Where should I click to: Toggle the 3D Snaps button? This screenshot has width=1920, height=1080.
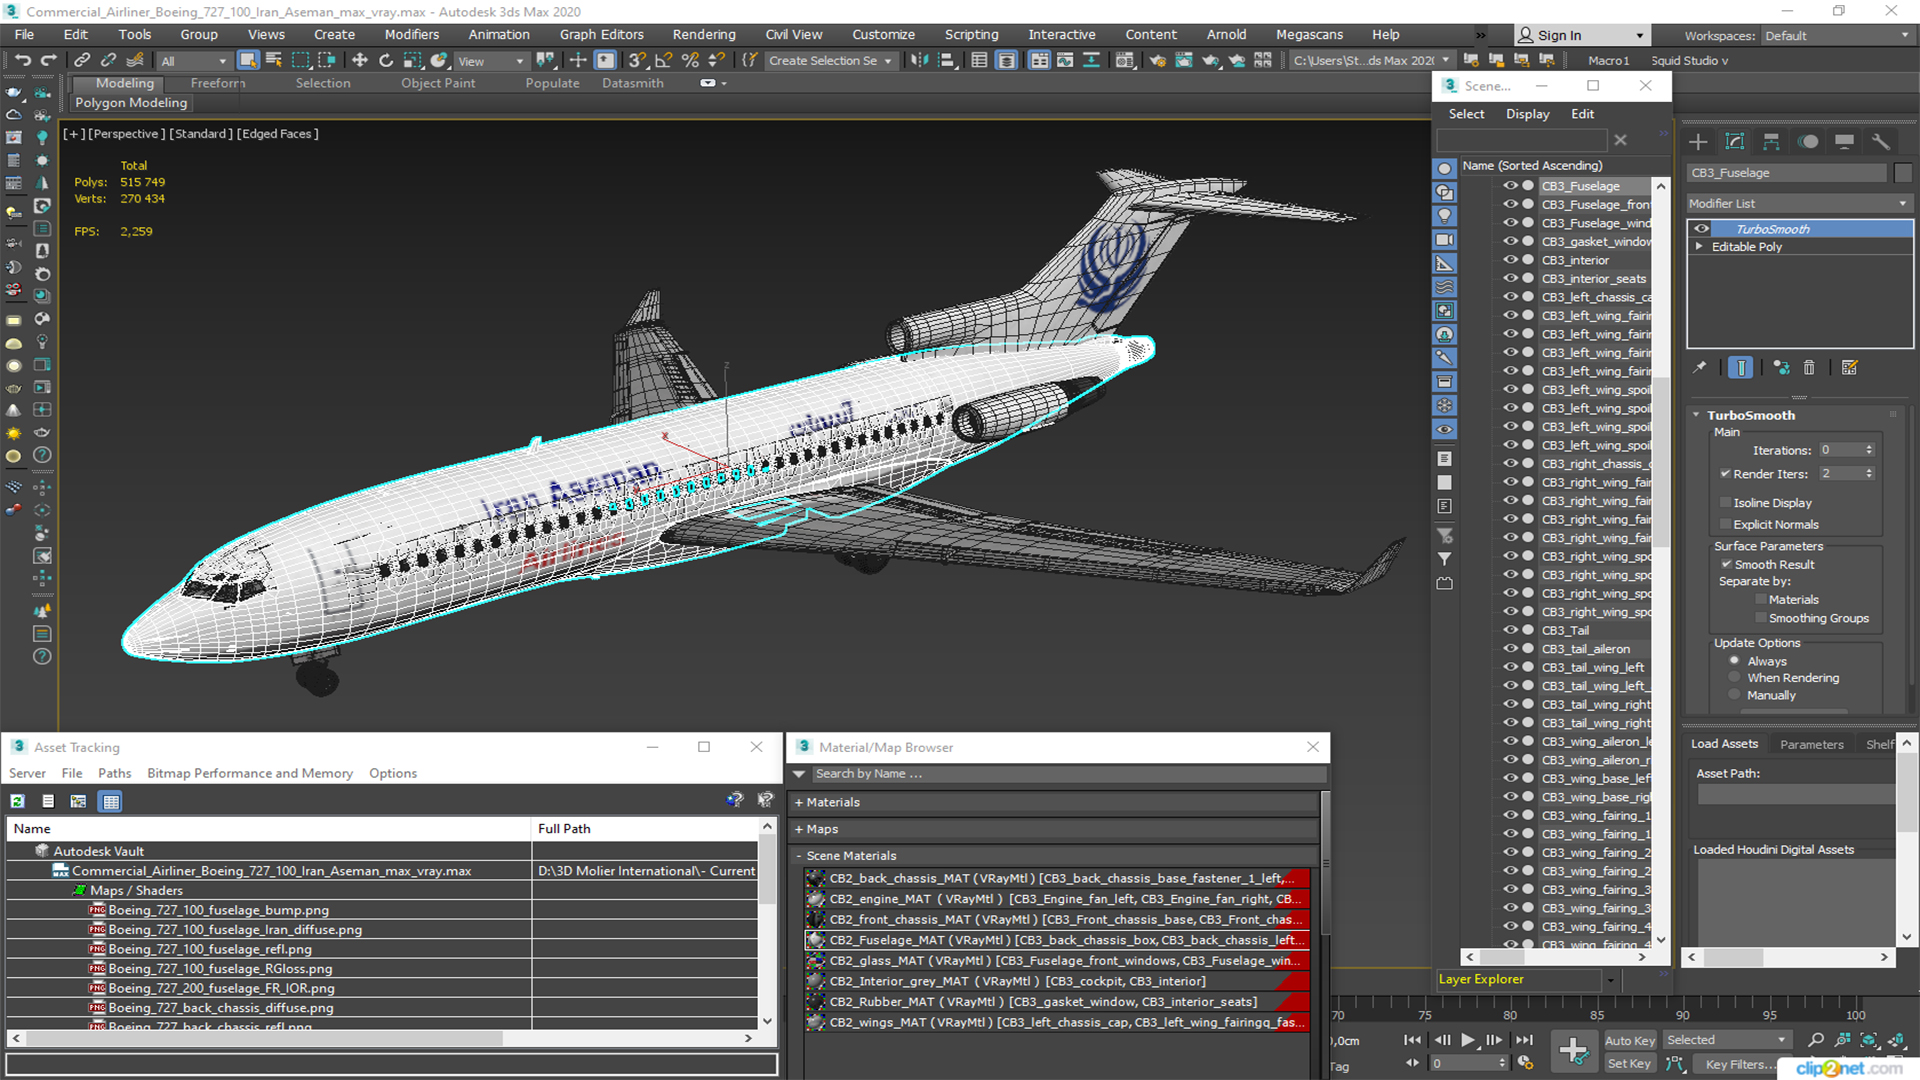pyautogui.click(x=637, y=60)
